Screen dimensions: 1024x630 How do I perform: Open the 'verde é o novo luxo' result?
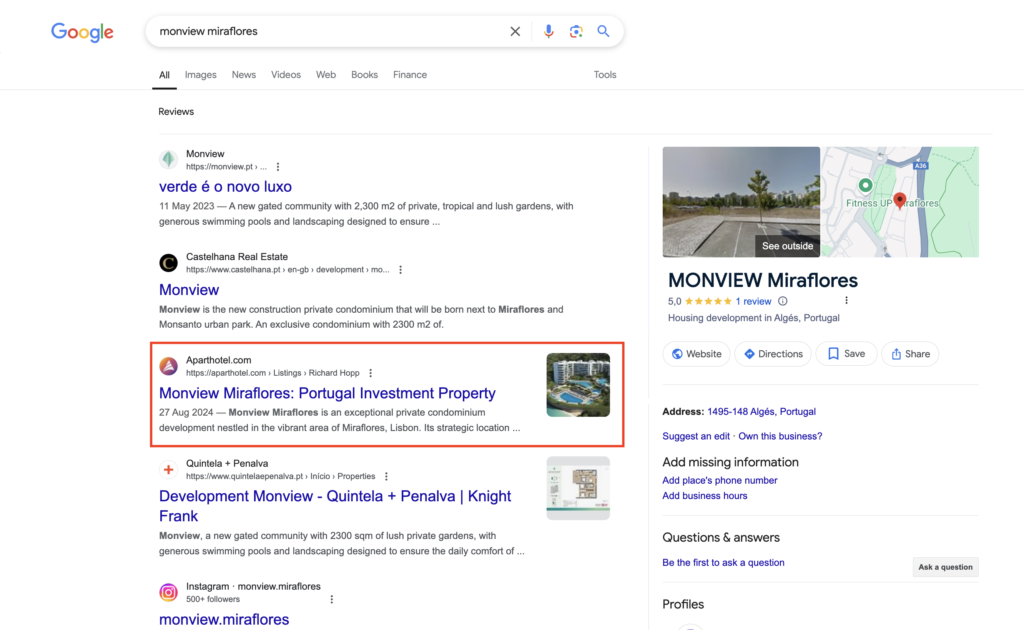tap(225, 187)
